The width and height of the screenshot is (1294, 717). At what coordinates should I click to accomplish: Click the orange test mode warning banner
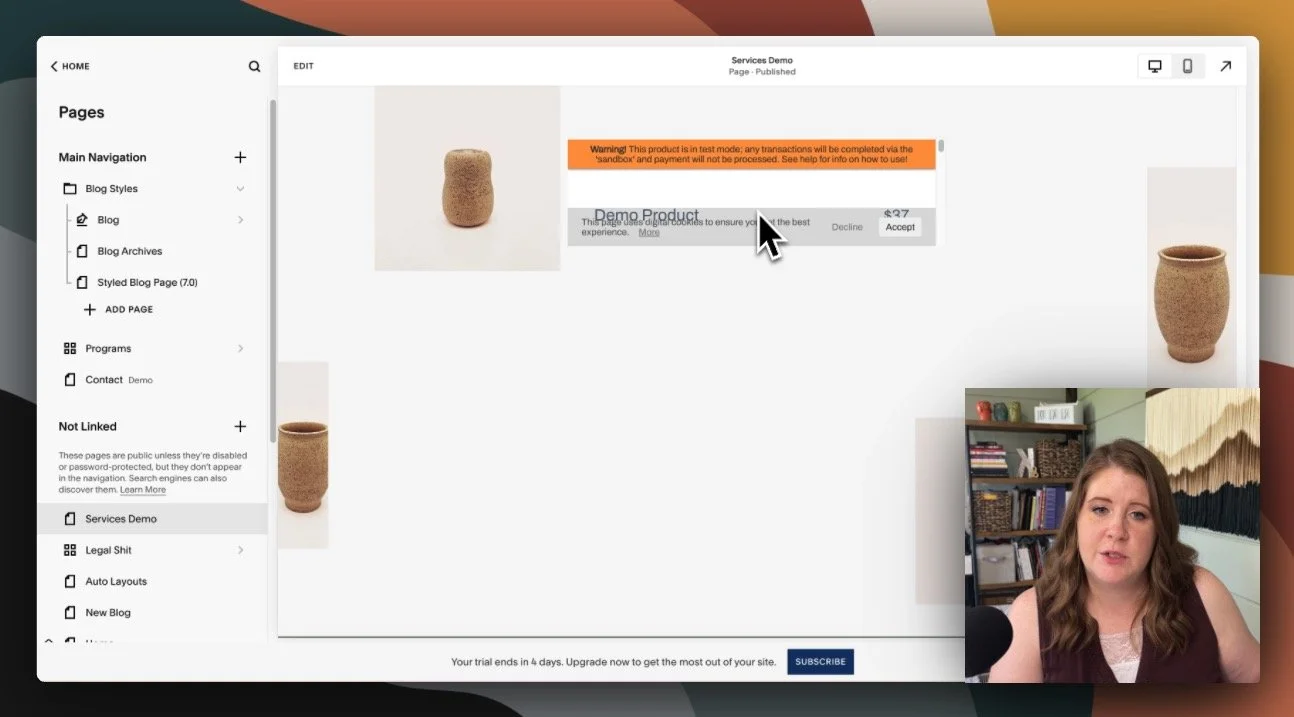pyautogui.click(x=751, y=154)
